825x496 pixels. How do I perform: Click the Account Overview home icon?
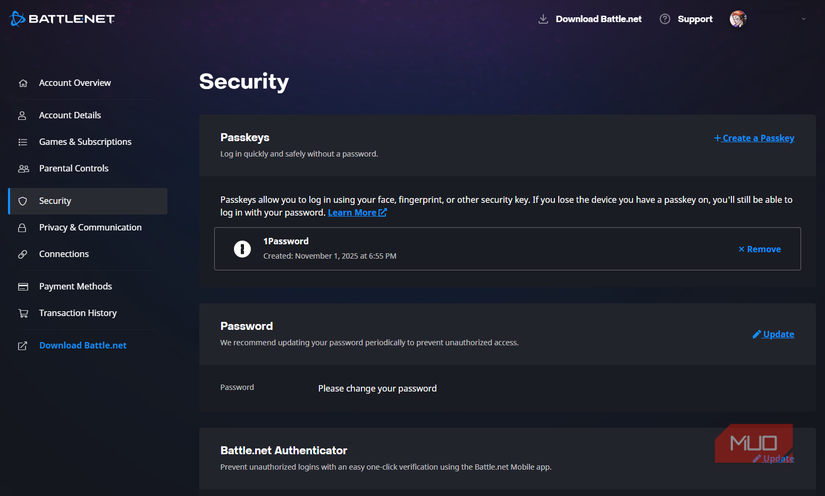[23, 83]
